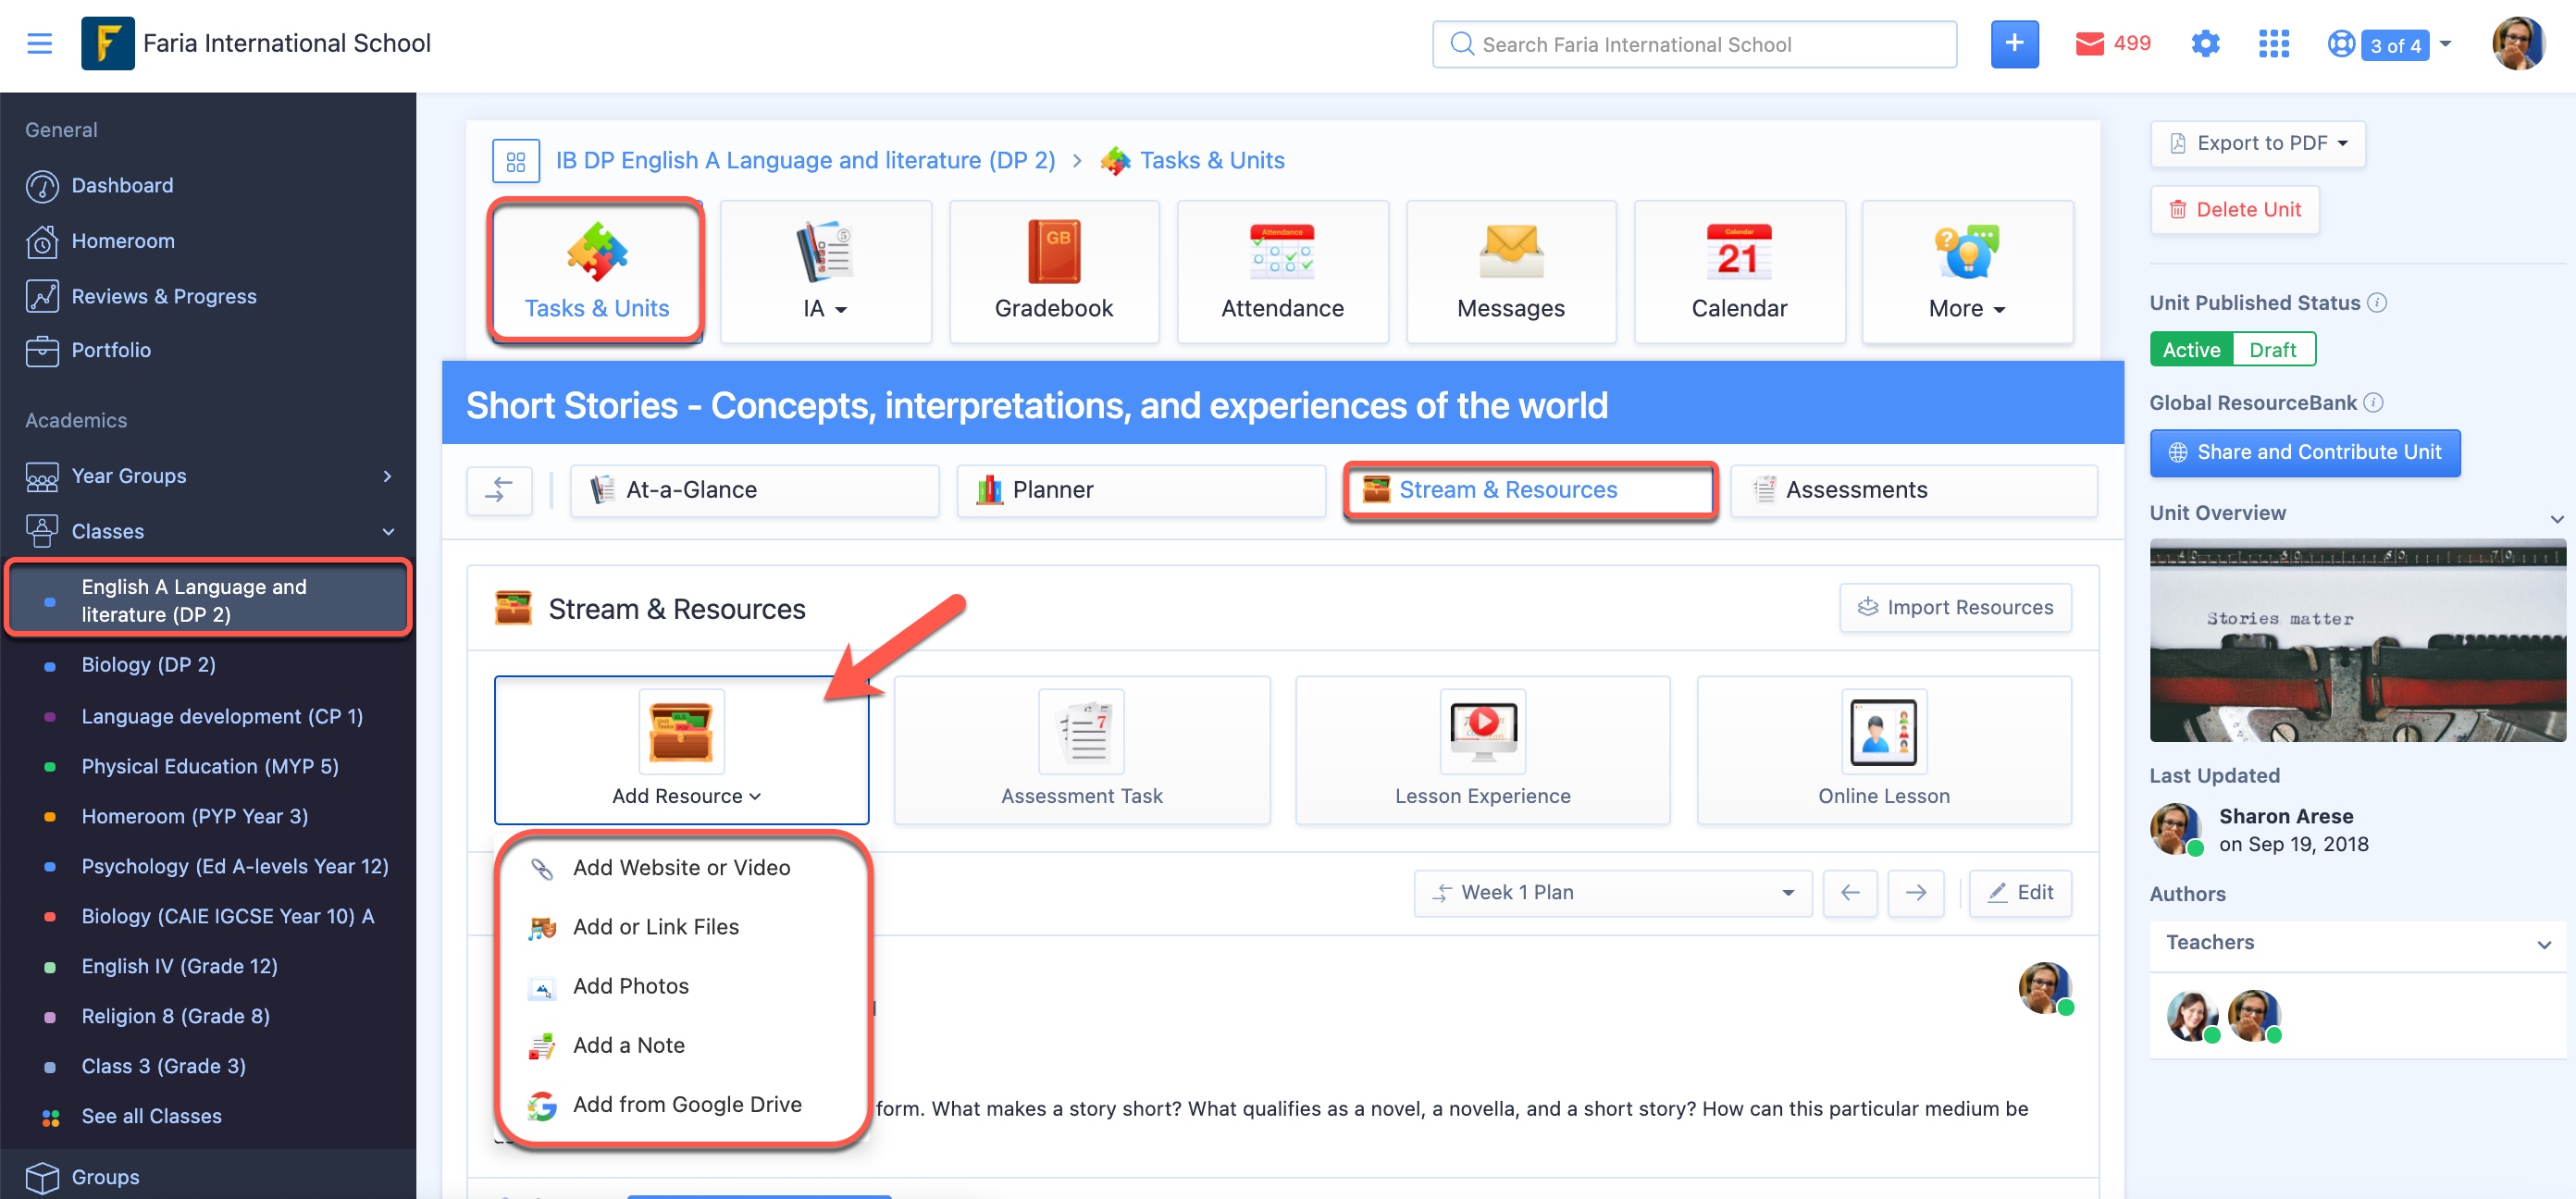Choose Add from Google Drive
This screenshot has width=2576, height=1199.
[x=686, y=1105]
